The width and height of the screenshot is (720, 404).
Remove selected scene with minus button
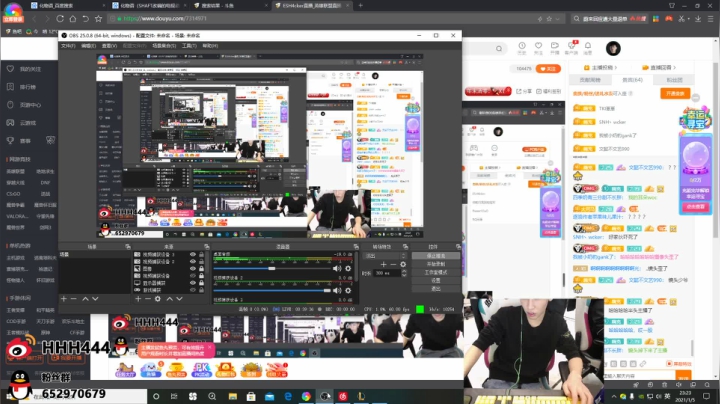coord(73,299)
